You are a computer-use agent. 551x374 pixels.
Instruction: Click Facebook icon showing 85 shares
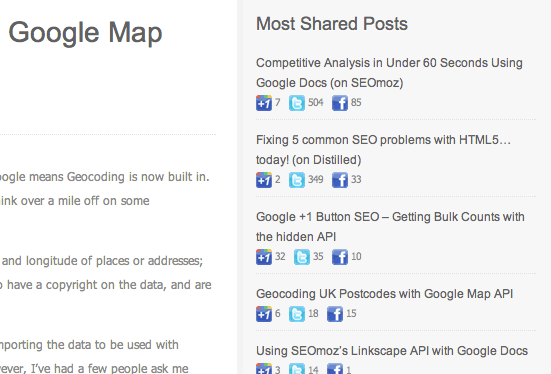340,103
